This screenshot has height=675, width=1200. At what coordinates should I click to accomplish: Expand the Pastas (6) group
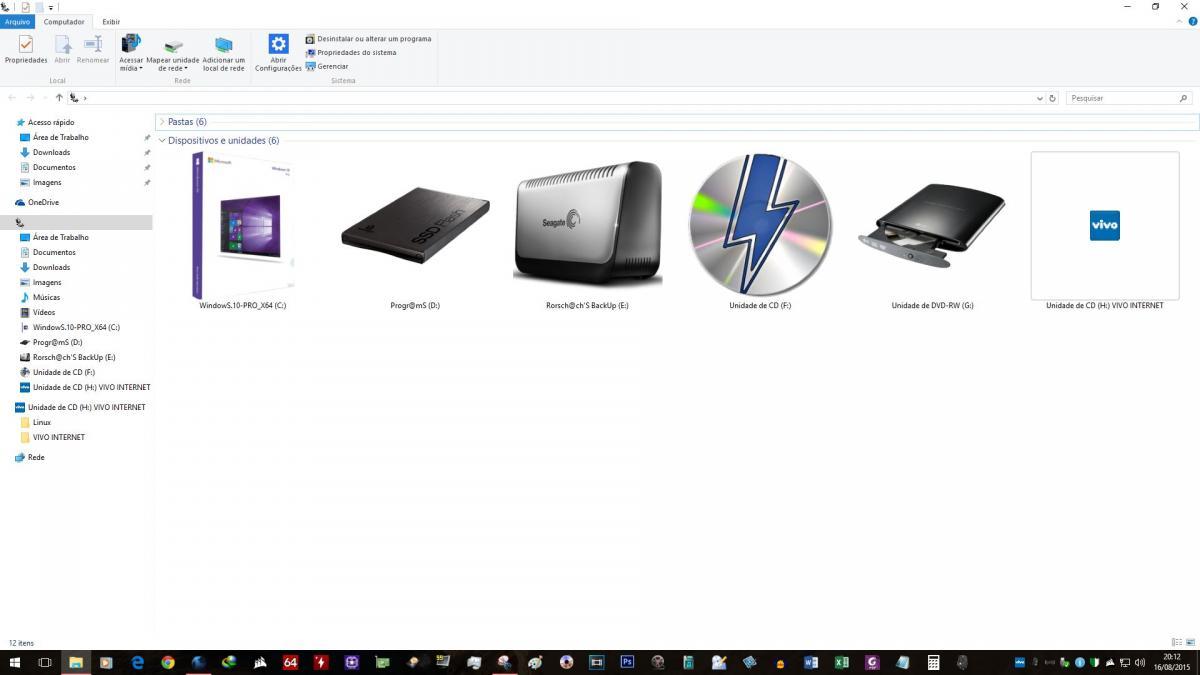(x=162, y=122)
